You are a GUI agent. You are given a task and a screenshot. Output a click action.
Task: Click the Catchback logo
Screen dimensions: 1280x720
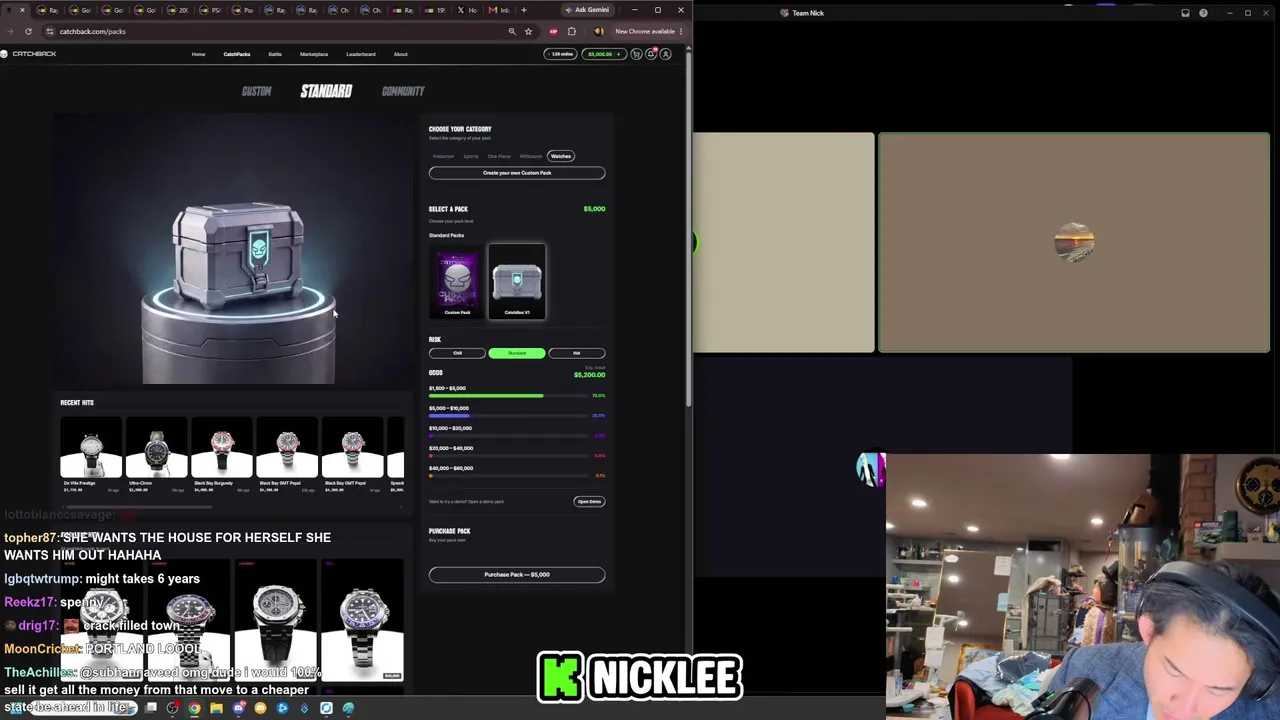coord(29,54)
